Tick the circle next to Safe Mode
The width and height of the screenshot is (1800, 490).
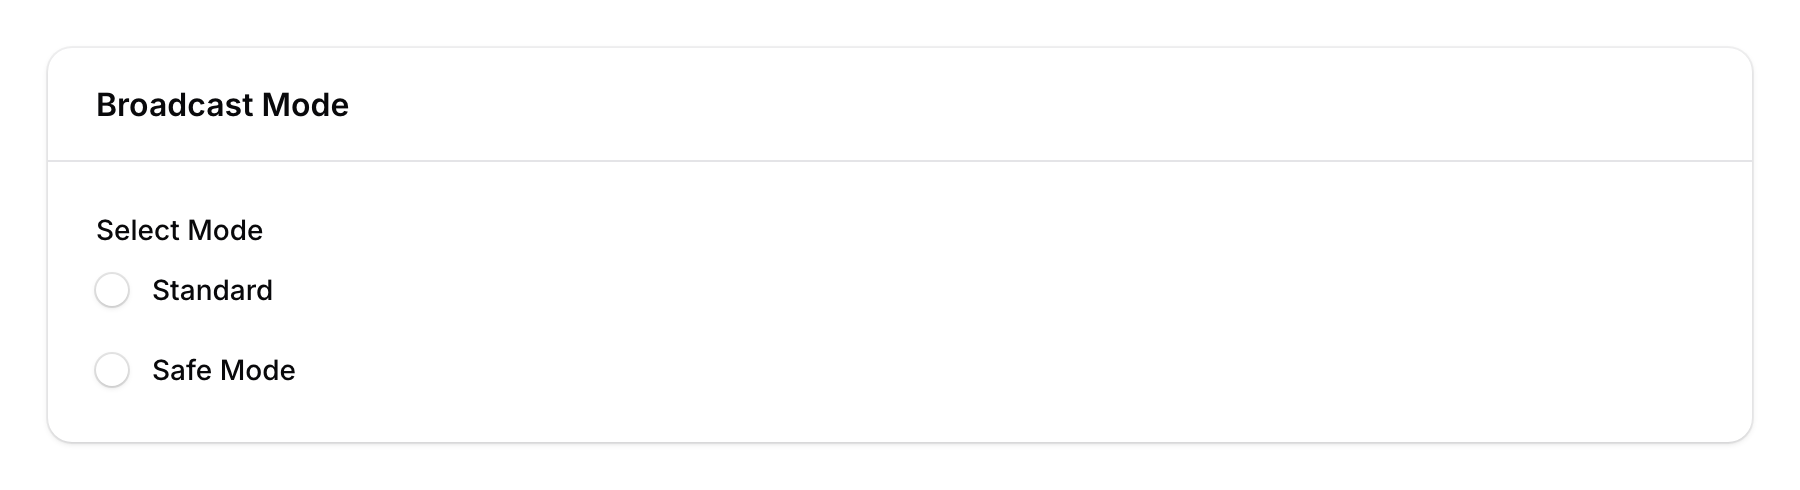pyautogui.click(x=112, y=371)
